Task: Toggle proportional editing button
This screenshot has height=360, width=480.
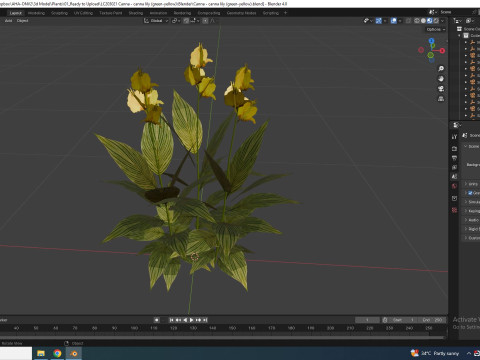Action: [x=205, y=21]
